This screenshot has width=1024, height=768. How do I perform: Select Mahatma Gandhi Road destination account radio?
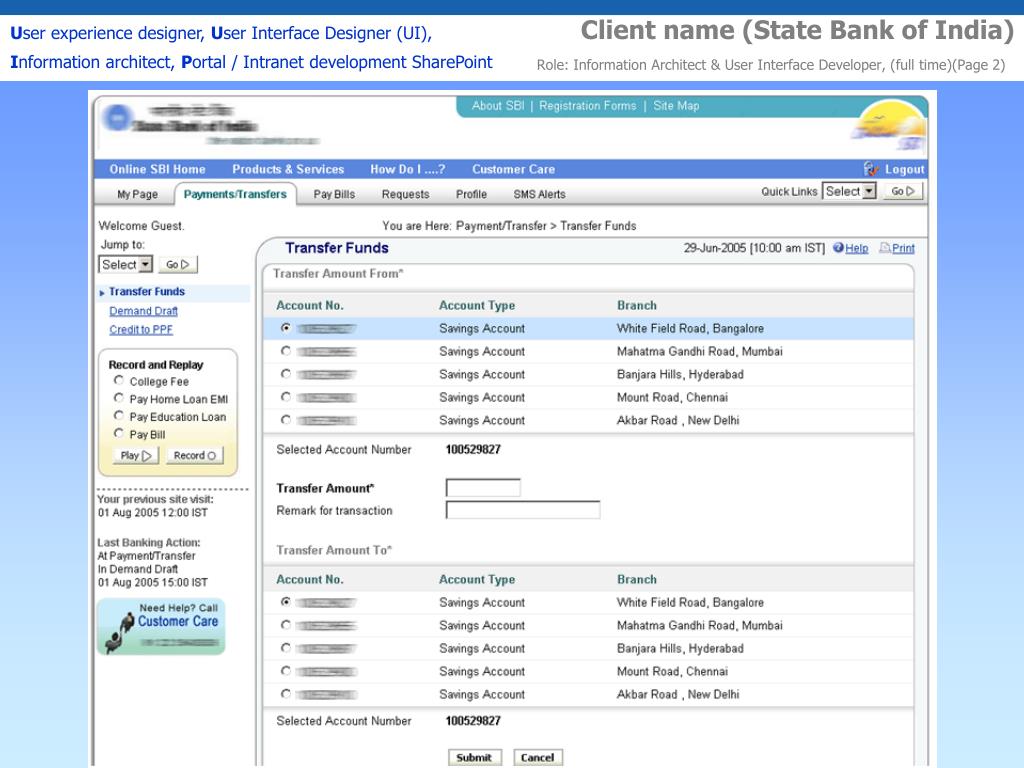tap(285, 625)
